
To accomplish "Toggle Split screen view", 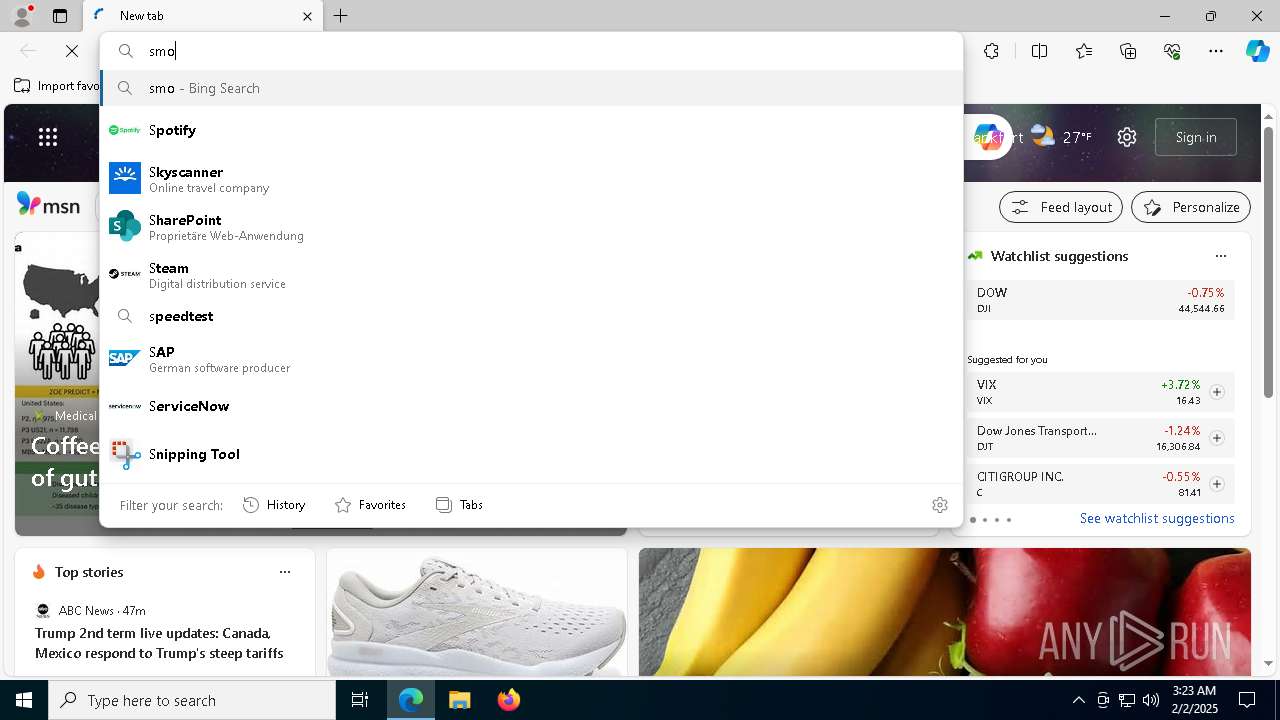I will click(1039, 51).
